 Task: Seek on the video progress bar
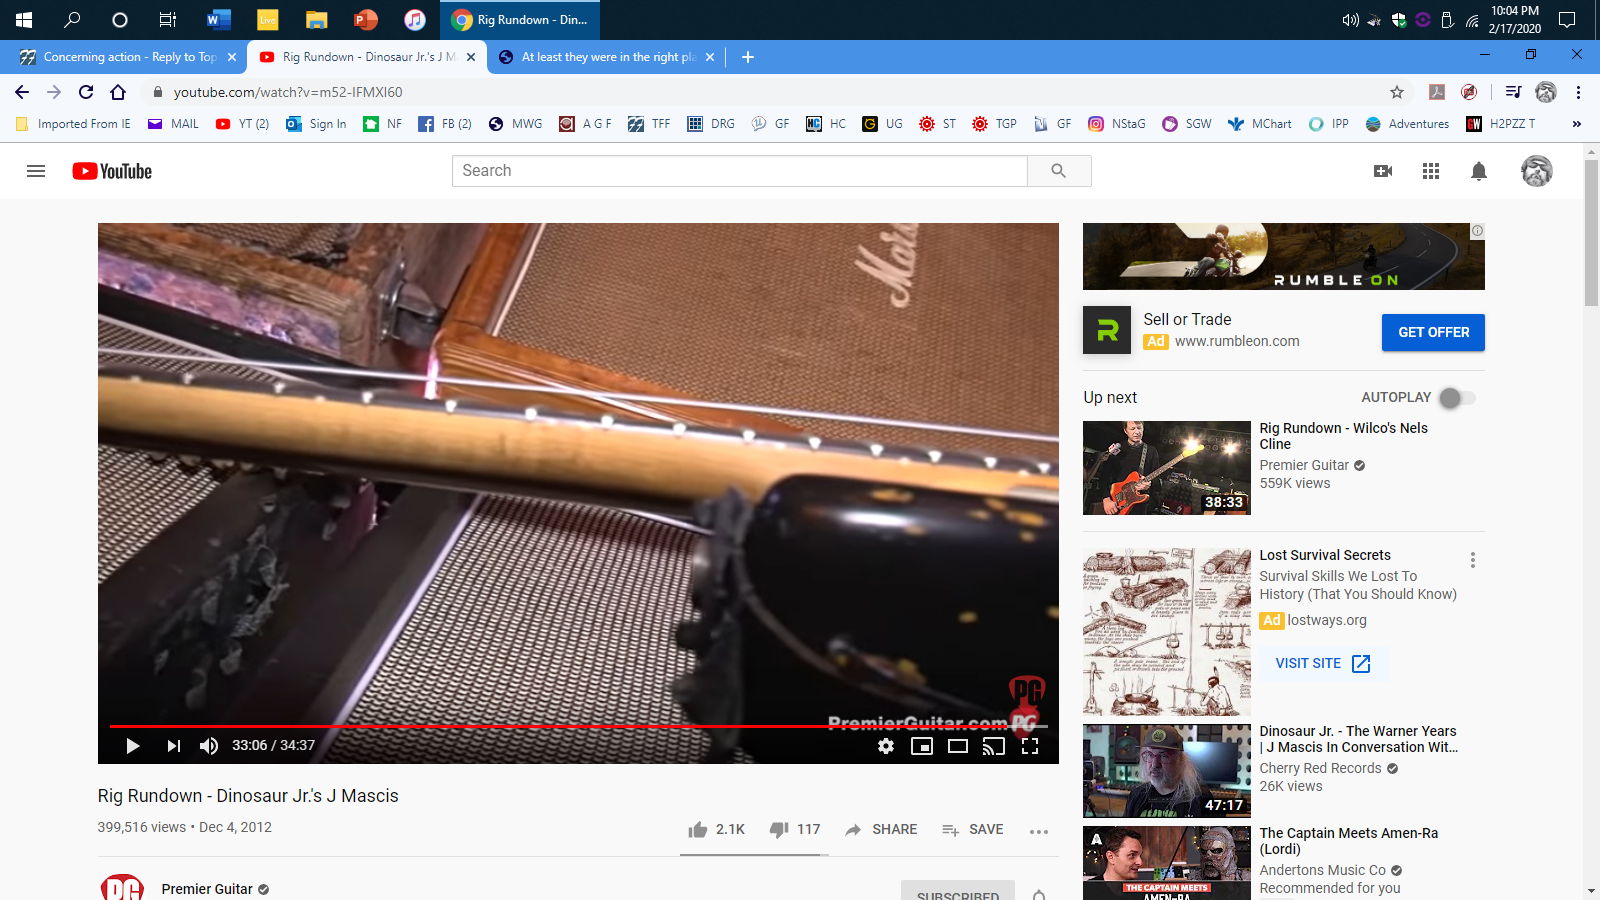(x=578, y=725)
